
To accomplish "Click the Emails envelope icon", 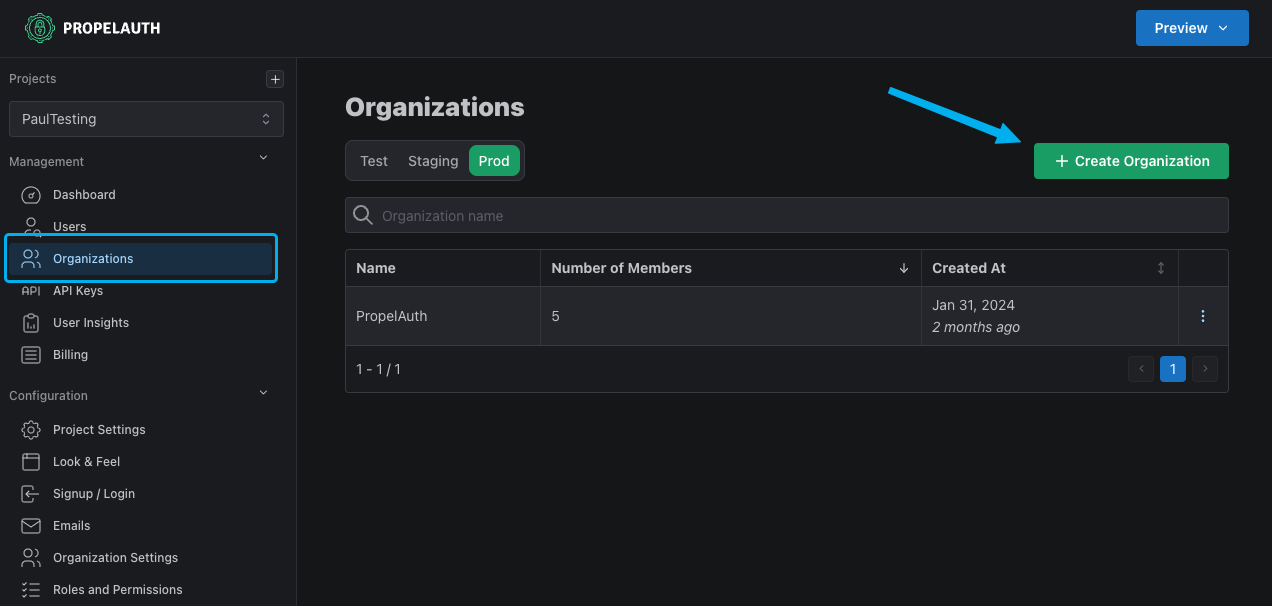I will [31, 526].
